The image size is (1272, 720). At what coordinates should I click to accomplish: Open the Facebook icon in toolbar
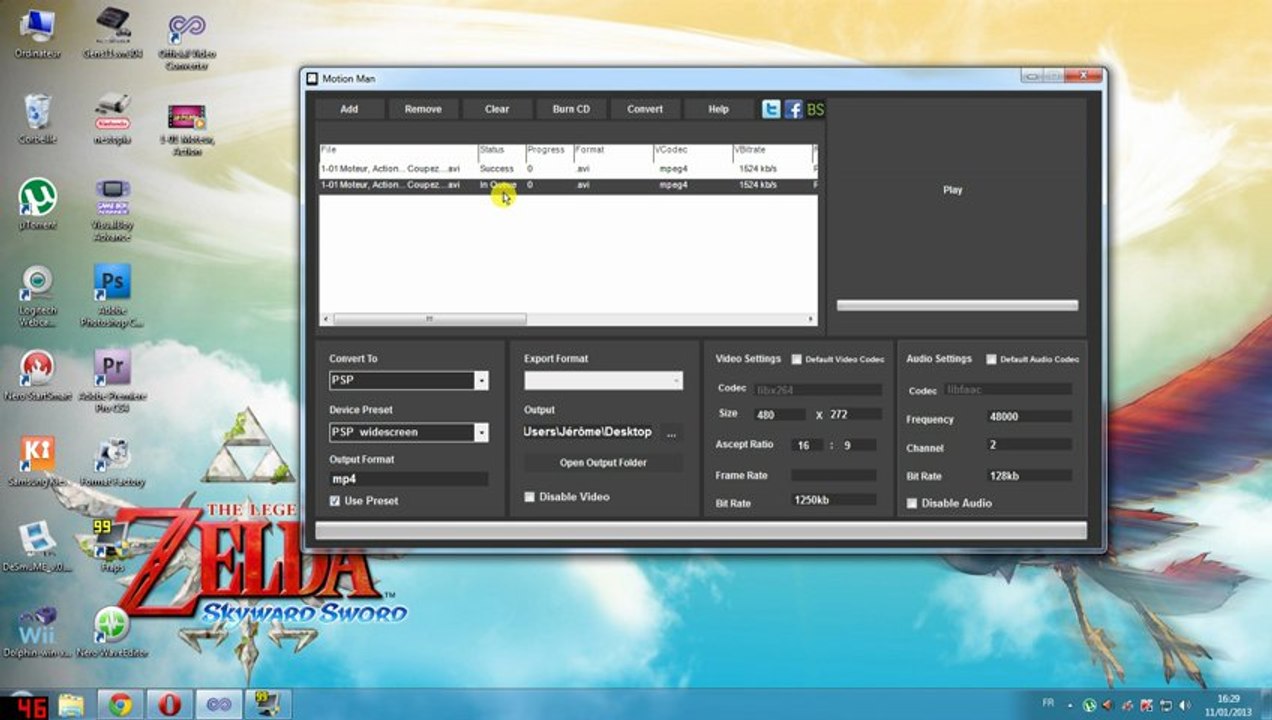point(793,109)
